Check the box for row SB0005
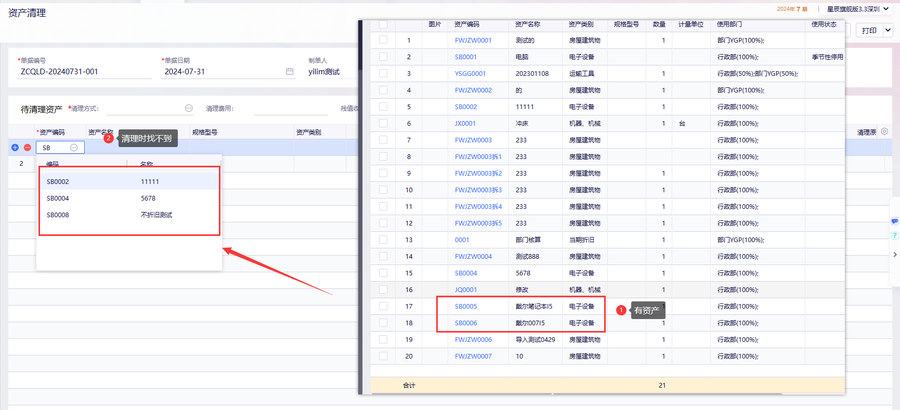Viewport: 900px width, 410px height. 383,306
